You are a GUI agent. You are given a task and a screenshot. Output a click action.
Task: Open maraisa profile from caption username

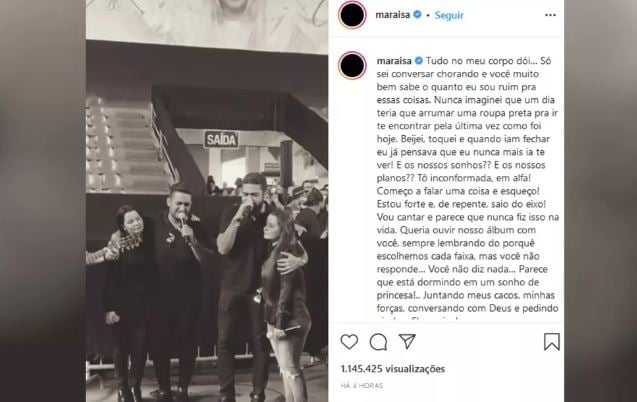click(394, 61)
